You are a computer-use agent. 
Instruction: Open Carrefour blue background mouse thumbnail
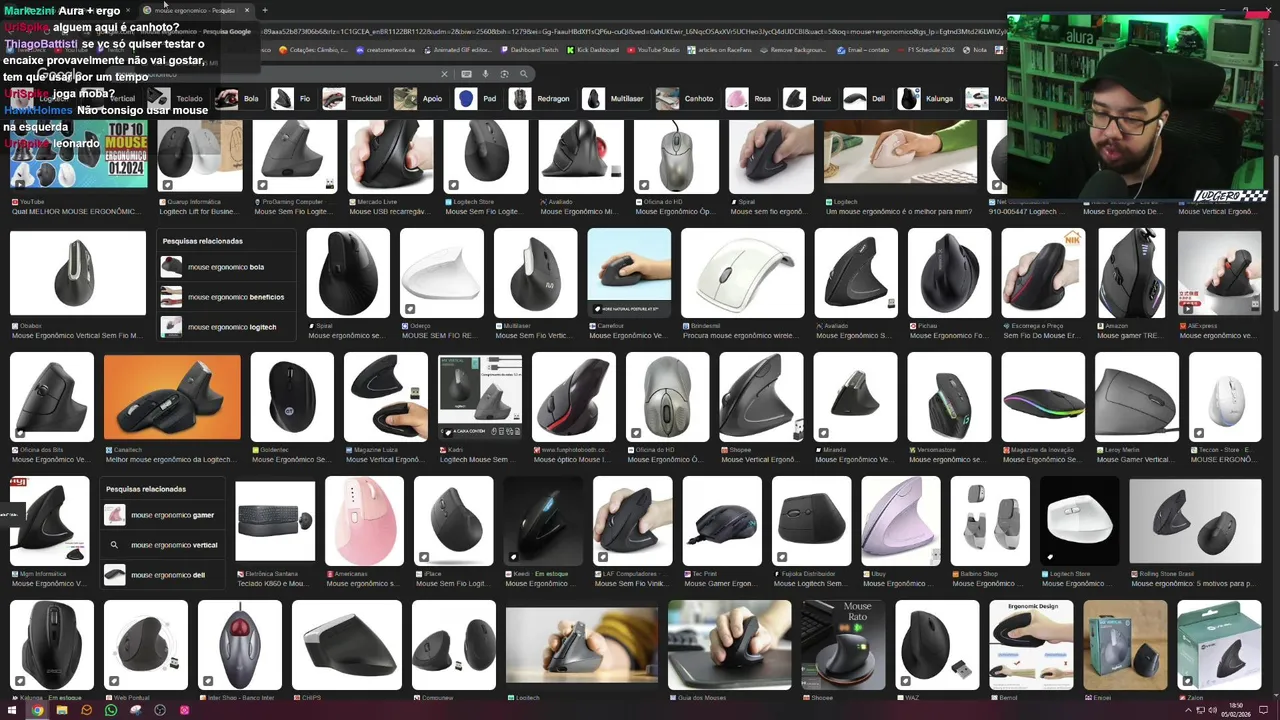pos(629,273)
